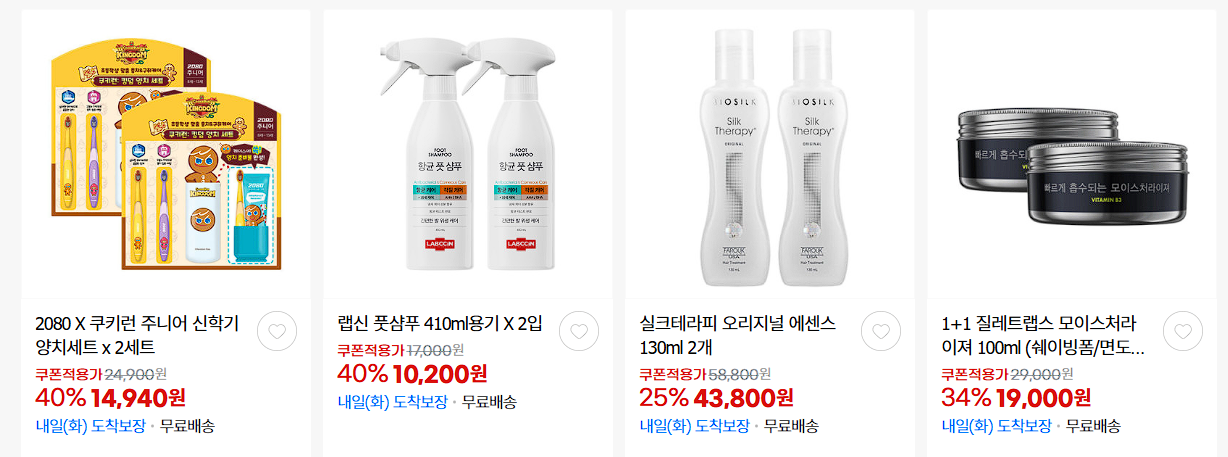This screenshot has height=457, width=1228.
Task: Open 2080 X 쿠키런 주니어 product image
Action: (165, 156)
